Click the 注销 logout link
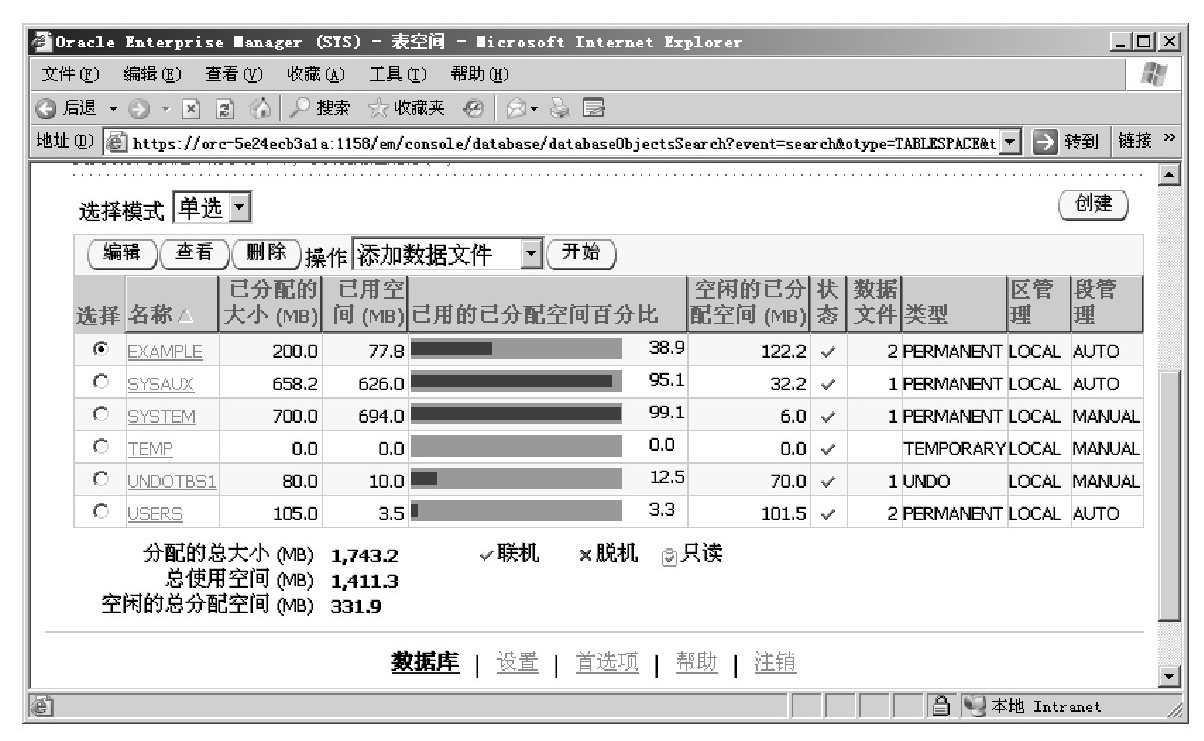The width and height of the screenshot is (1204, 741). click(x=775, y=662)
